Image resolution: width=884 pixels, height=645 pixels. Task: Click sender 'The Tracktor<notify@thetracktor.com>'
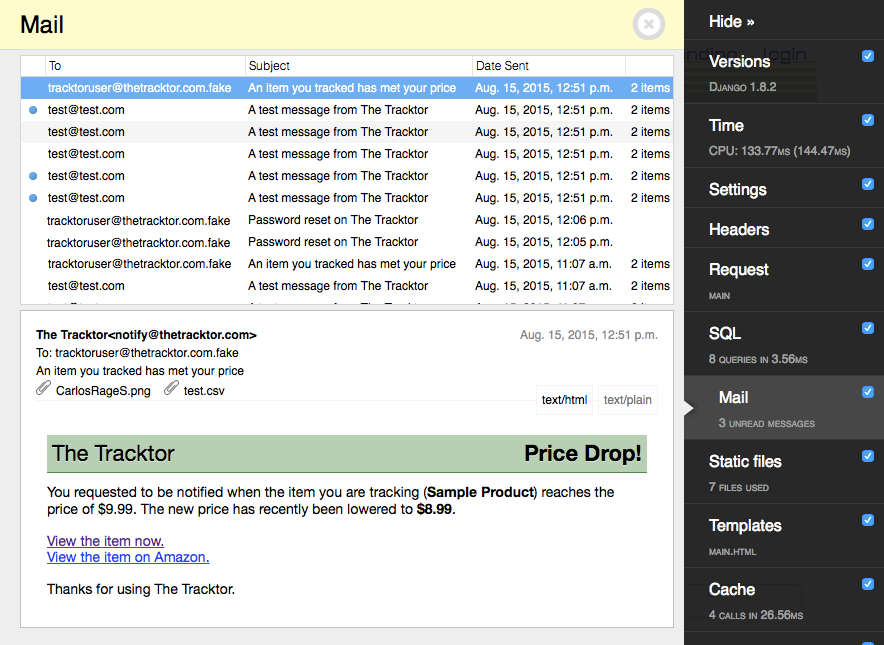pos(146,335)
